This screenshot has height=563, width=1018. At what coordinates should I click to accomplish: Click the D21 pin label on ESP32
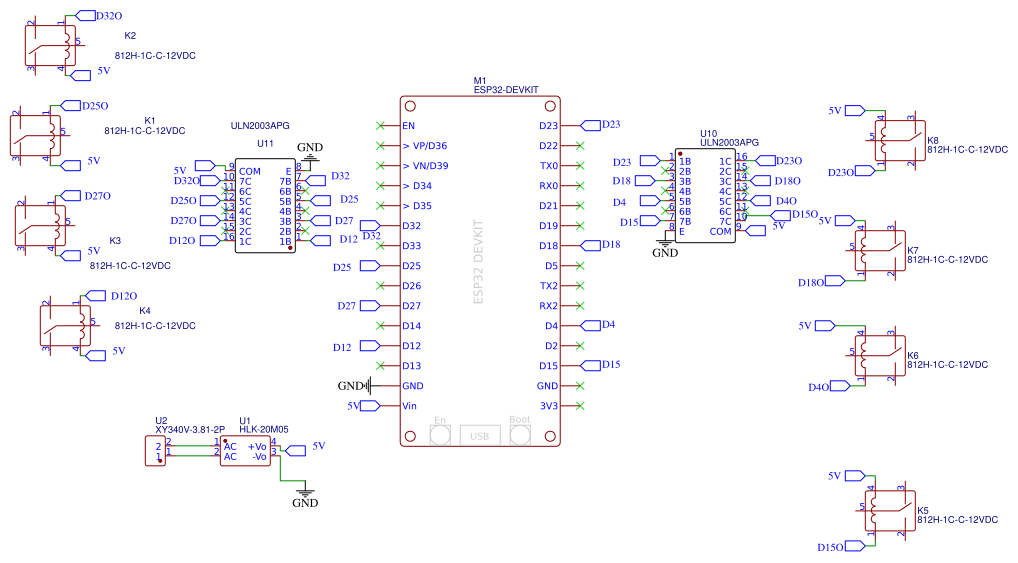pos(549,206)
